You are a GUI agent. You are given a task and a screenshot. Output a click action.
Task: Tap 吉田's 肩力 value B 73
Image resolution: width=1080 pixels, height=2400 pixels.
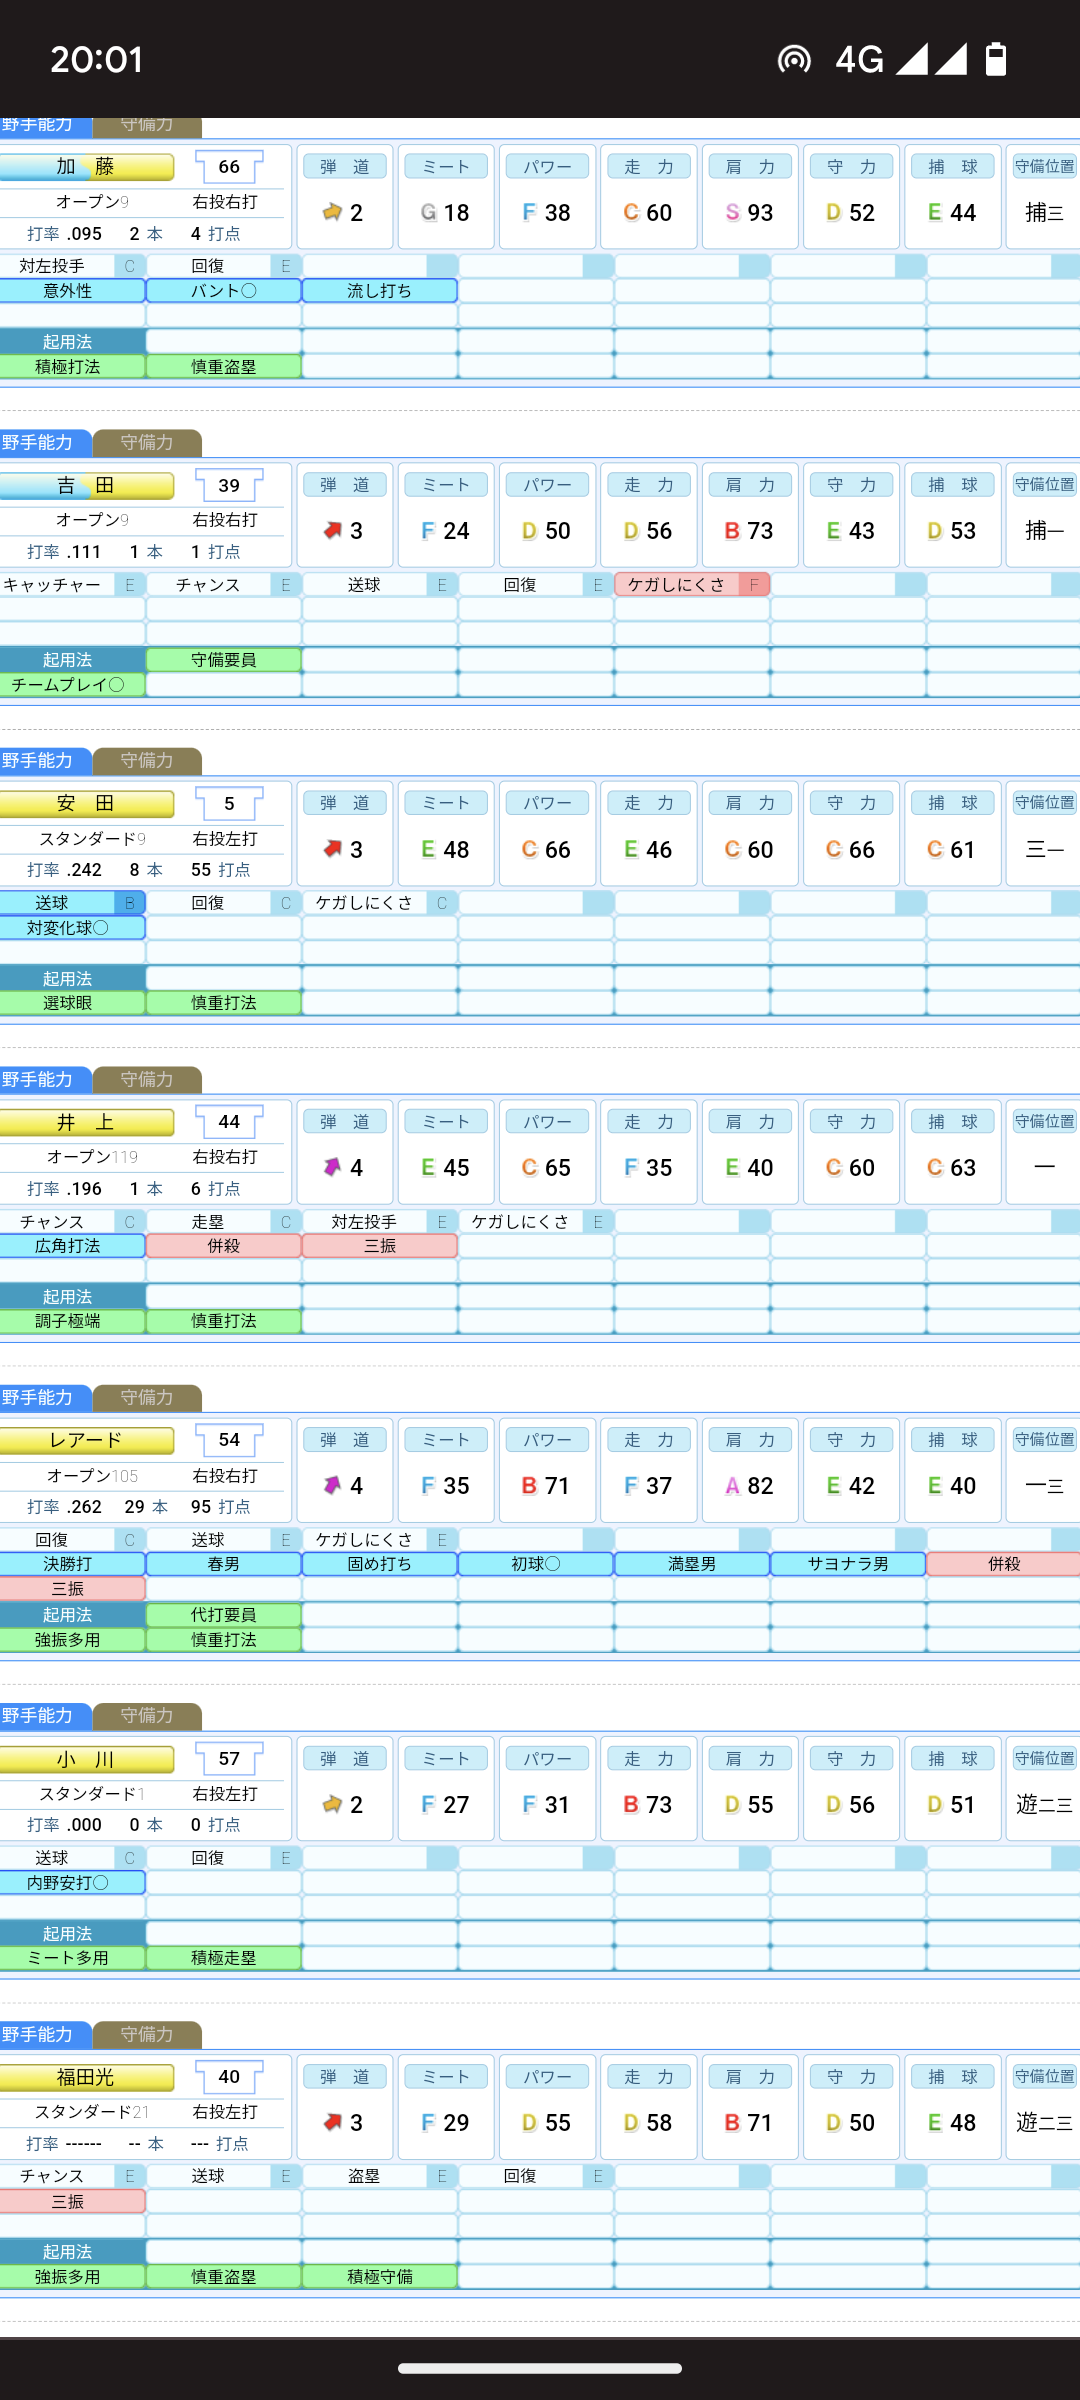click(x=749, y=530)
